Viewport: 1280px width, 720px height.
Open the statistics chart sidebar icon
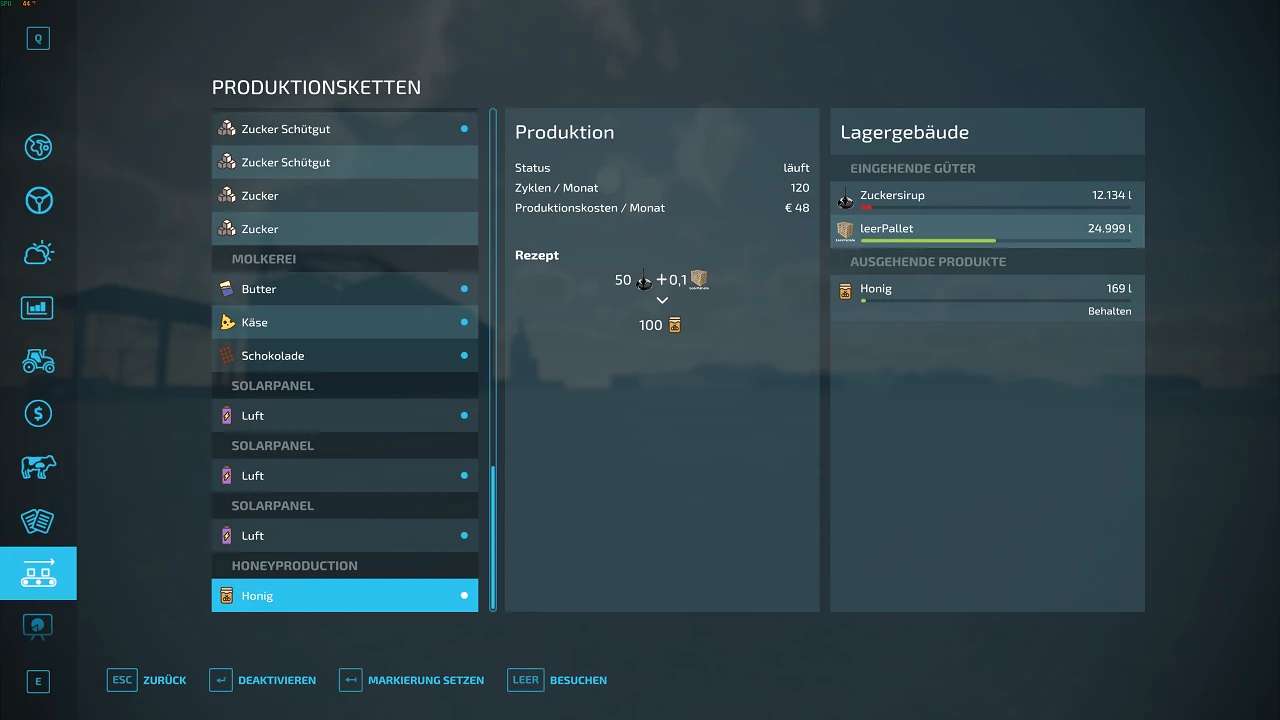[38, 307]
